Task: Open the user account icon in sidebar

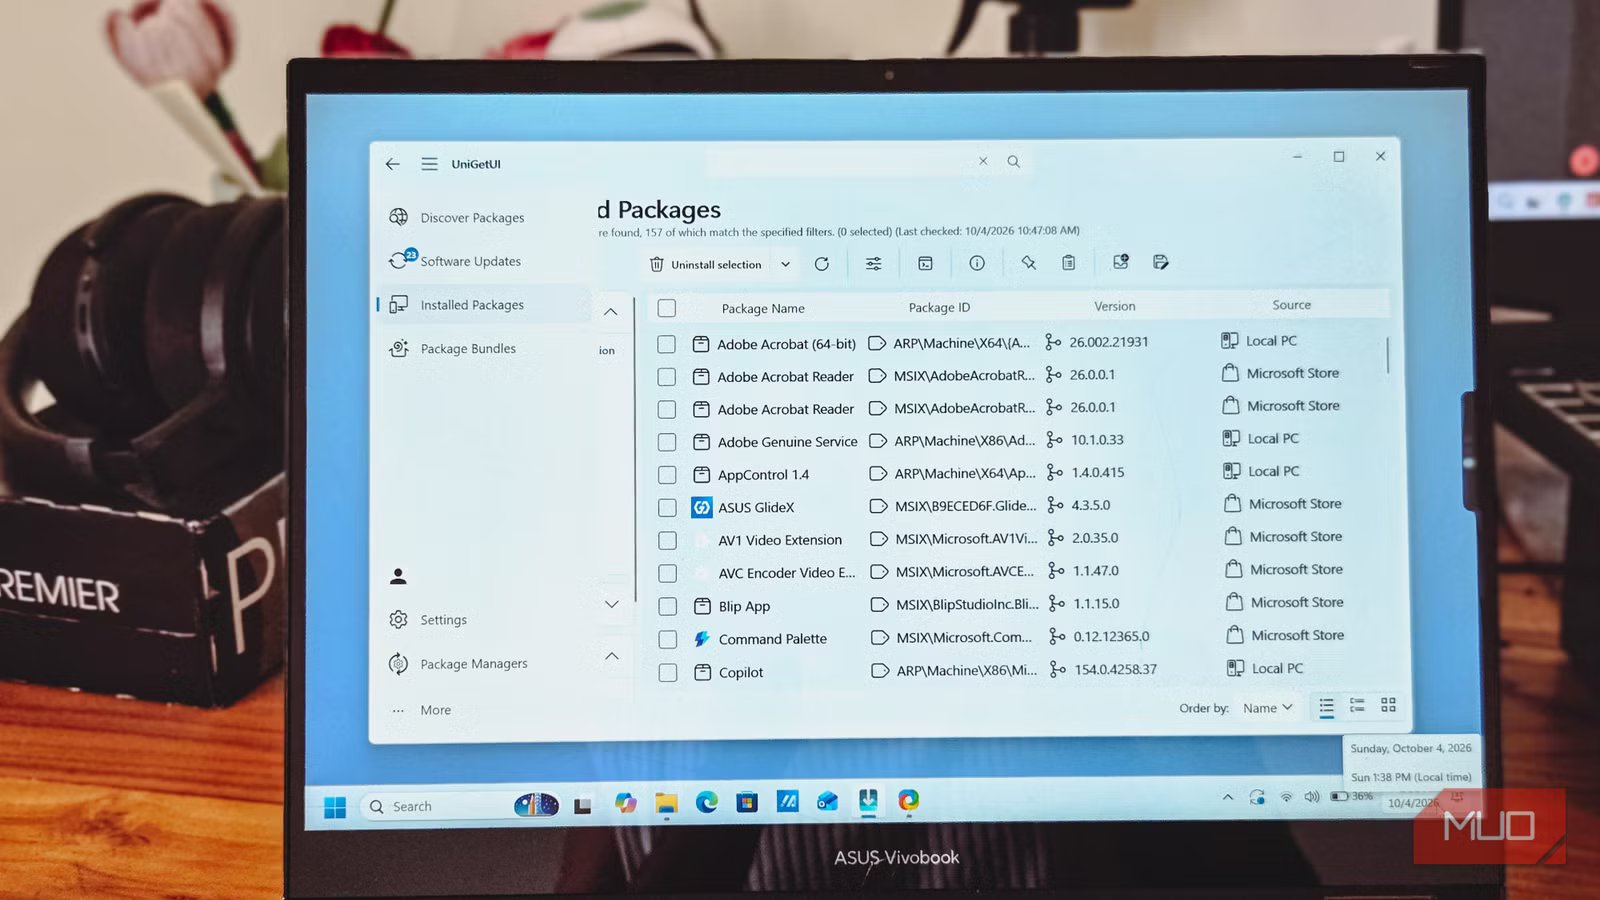Action: (x=398, y=576)
